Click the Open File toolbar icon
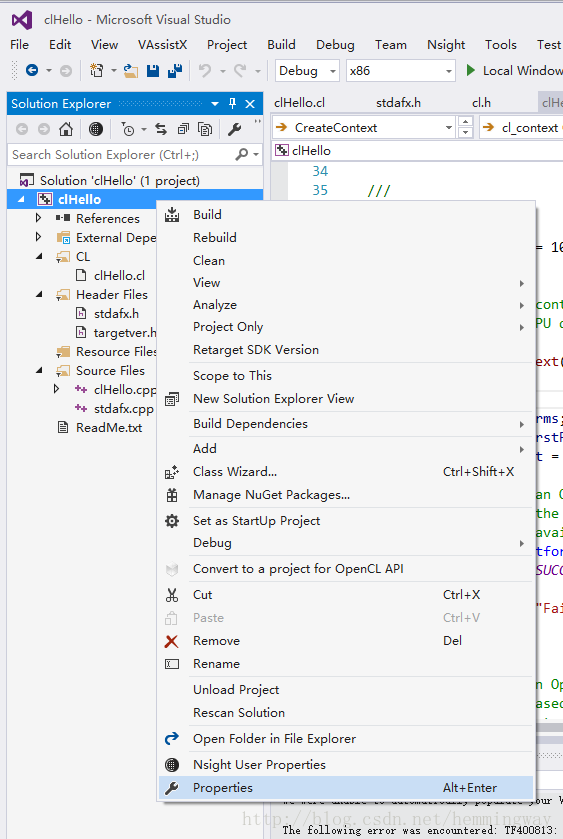The width and height of the screenshot is (563, 839). click(x=131, y=70)
